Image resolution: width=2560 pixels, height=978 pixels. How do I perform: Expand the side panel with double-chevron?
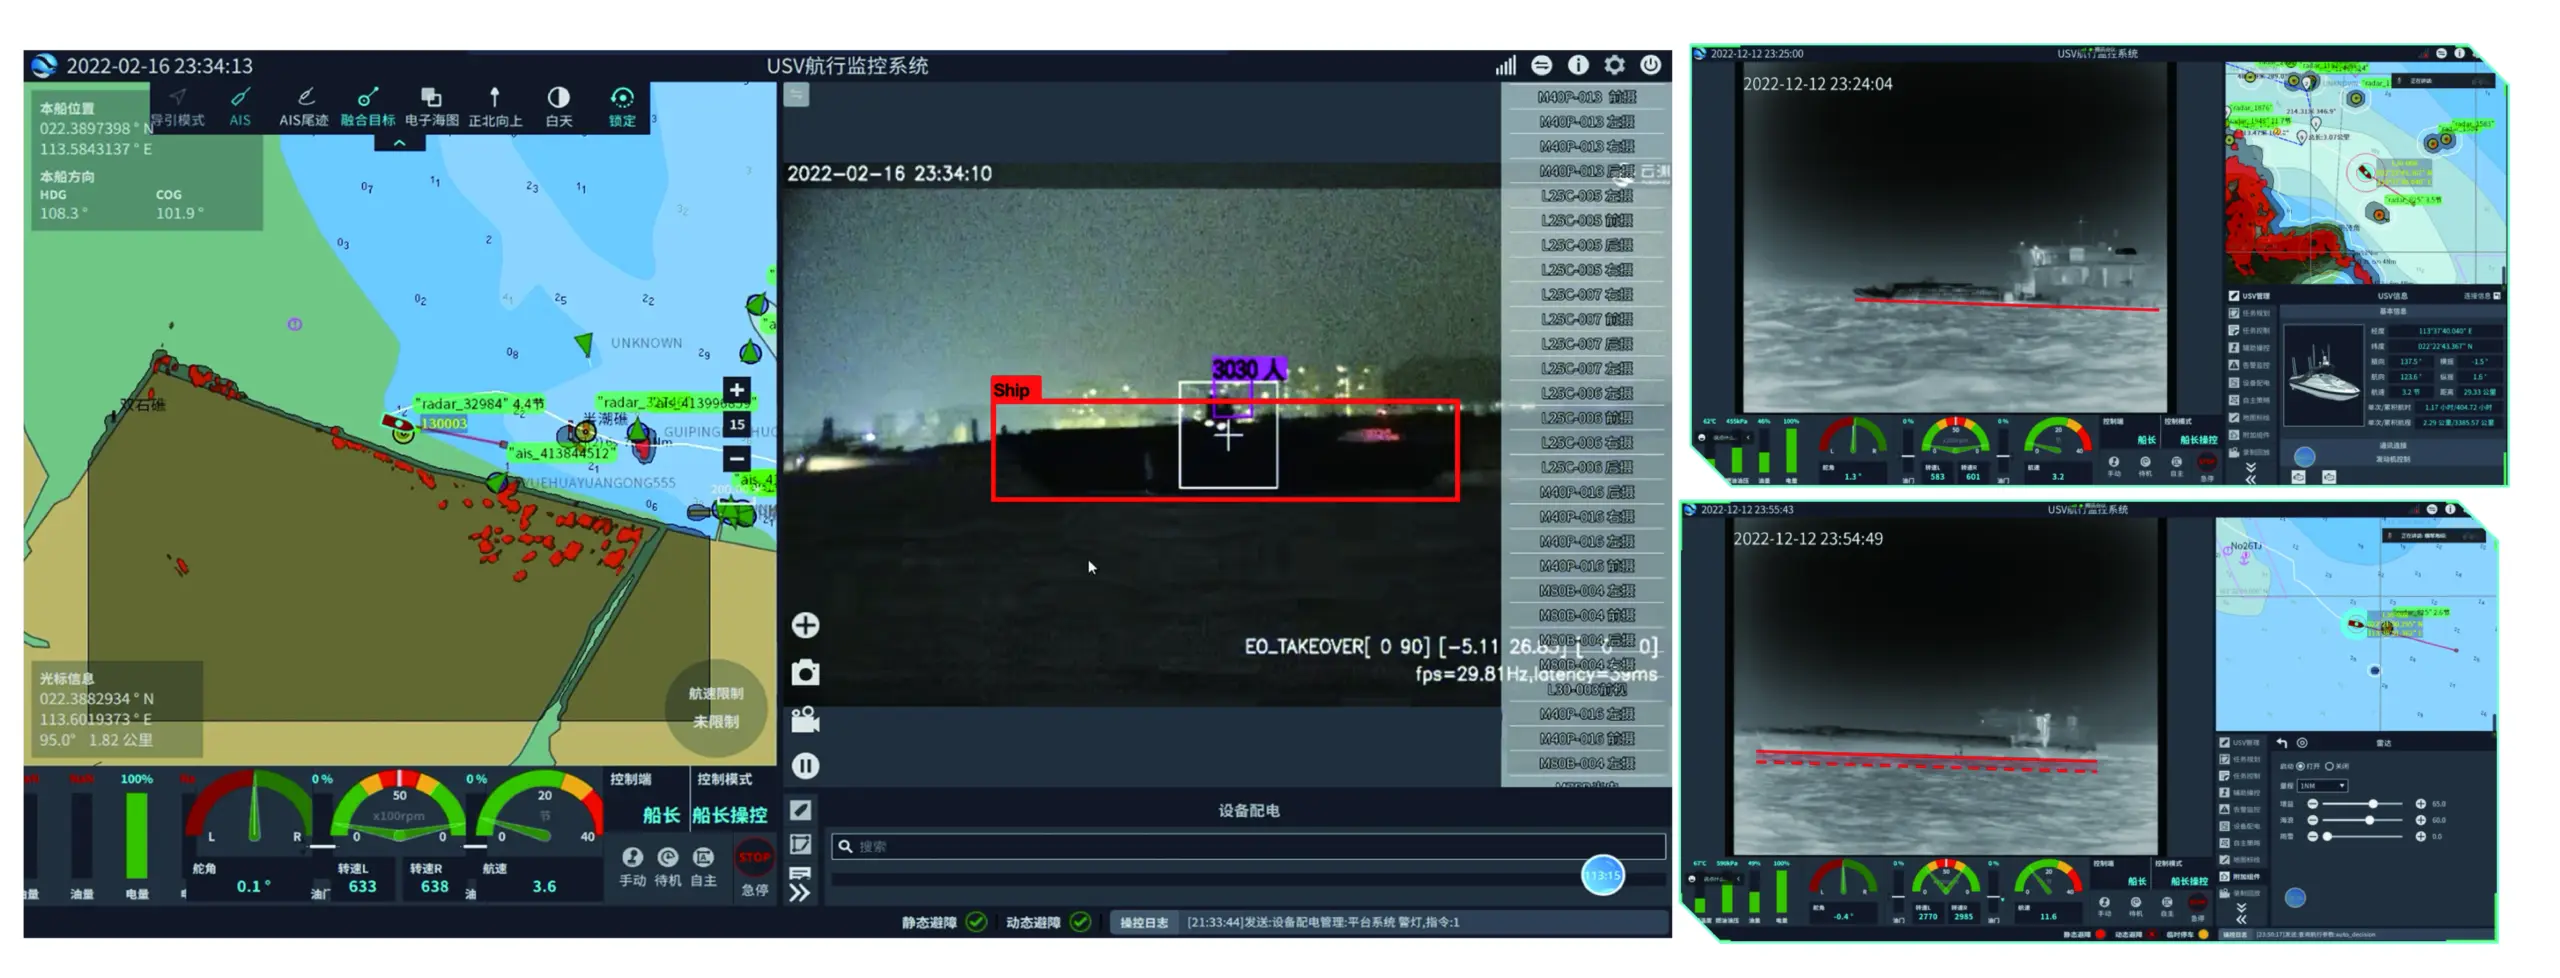click(799, 893)
